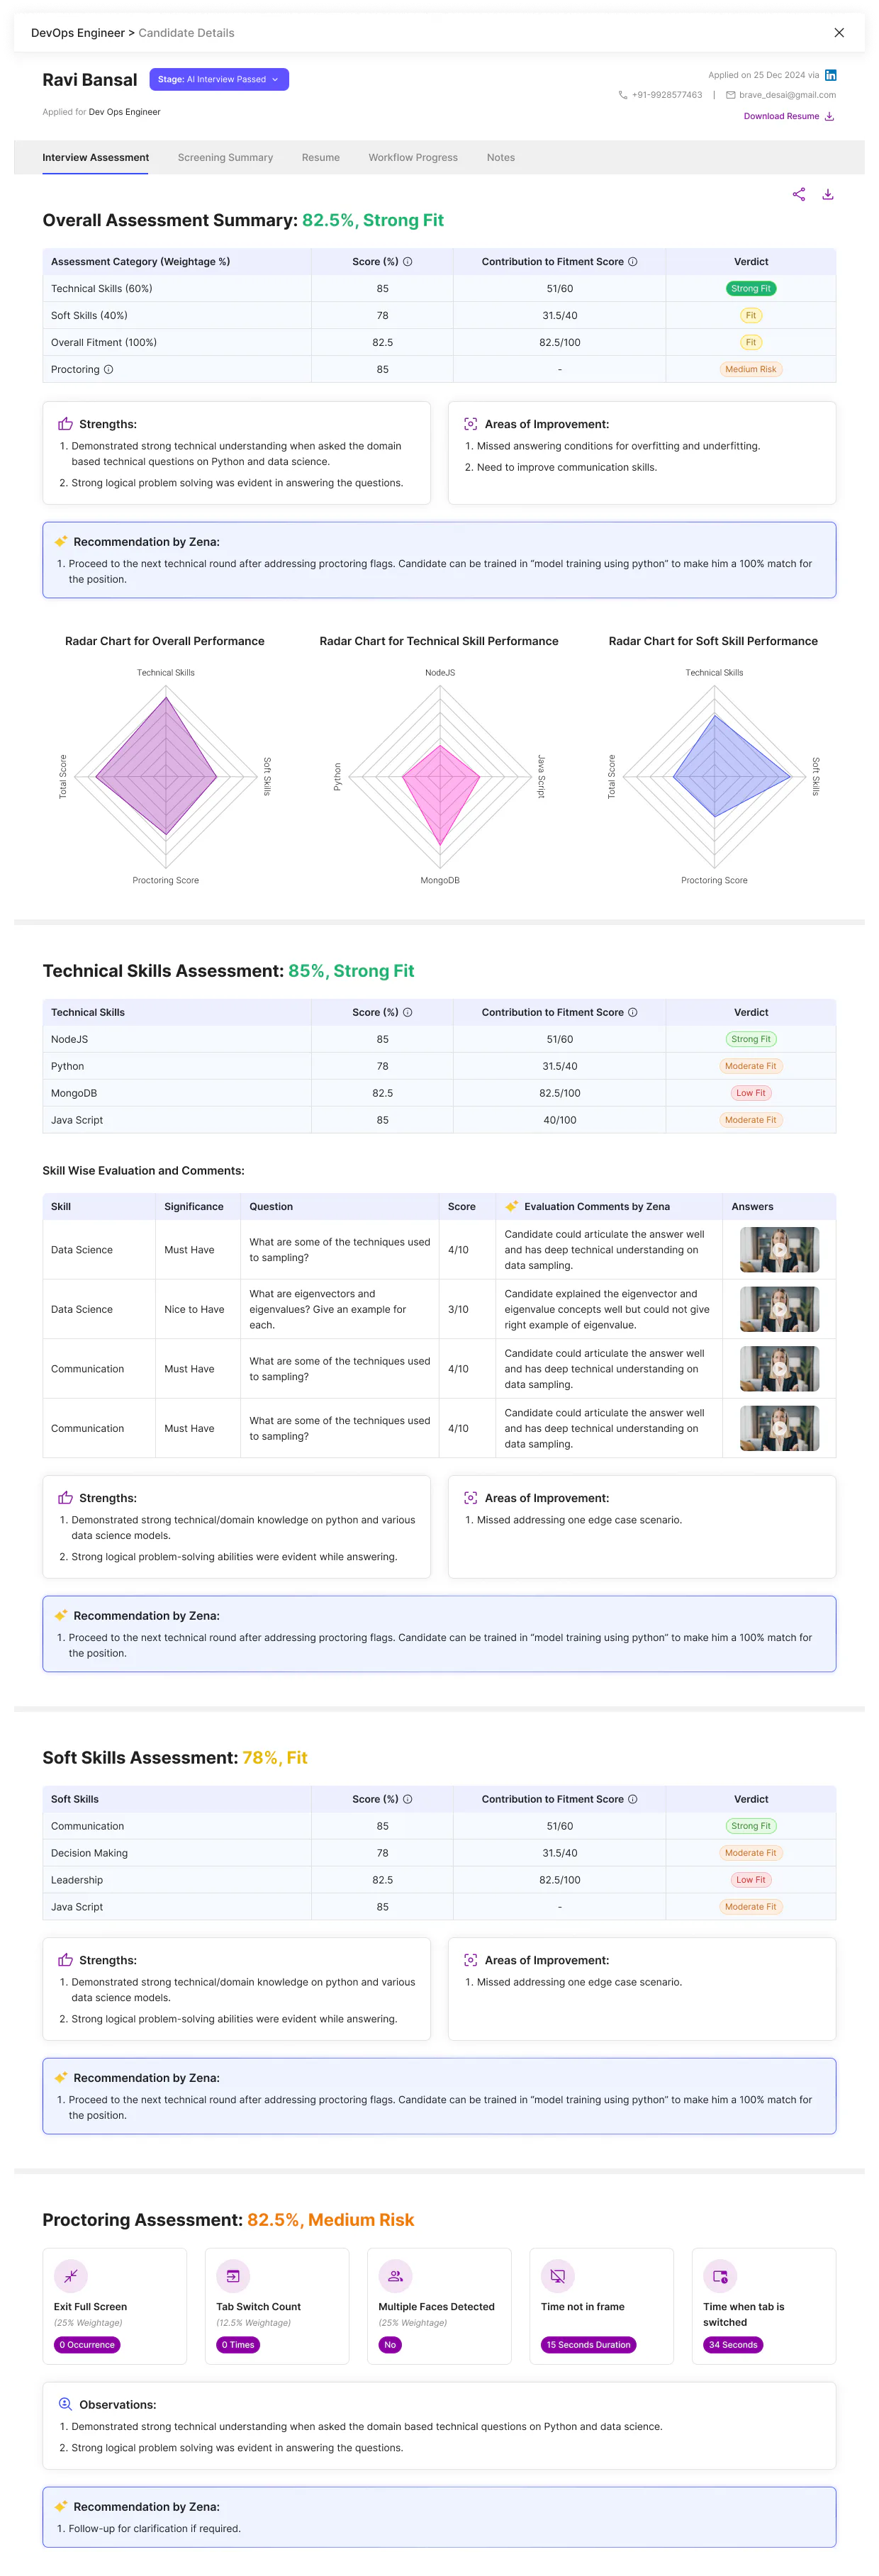Select the brave_desai@gmail.com email address
The height and width of the screenshot is (2576, 879).
pos(787,95)
